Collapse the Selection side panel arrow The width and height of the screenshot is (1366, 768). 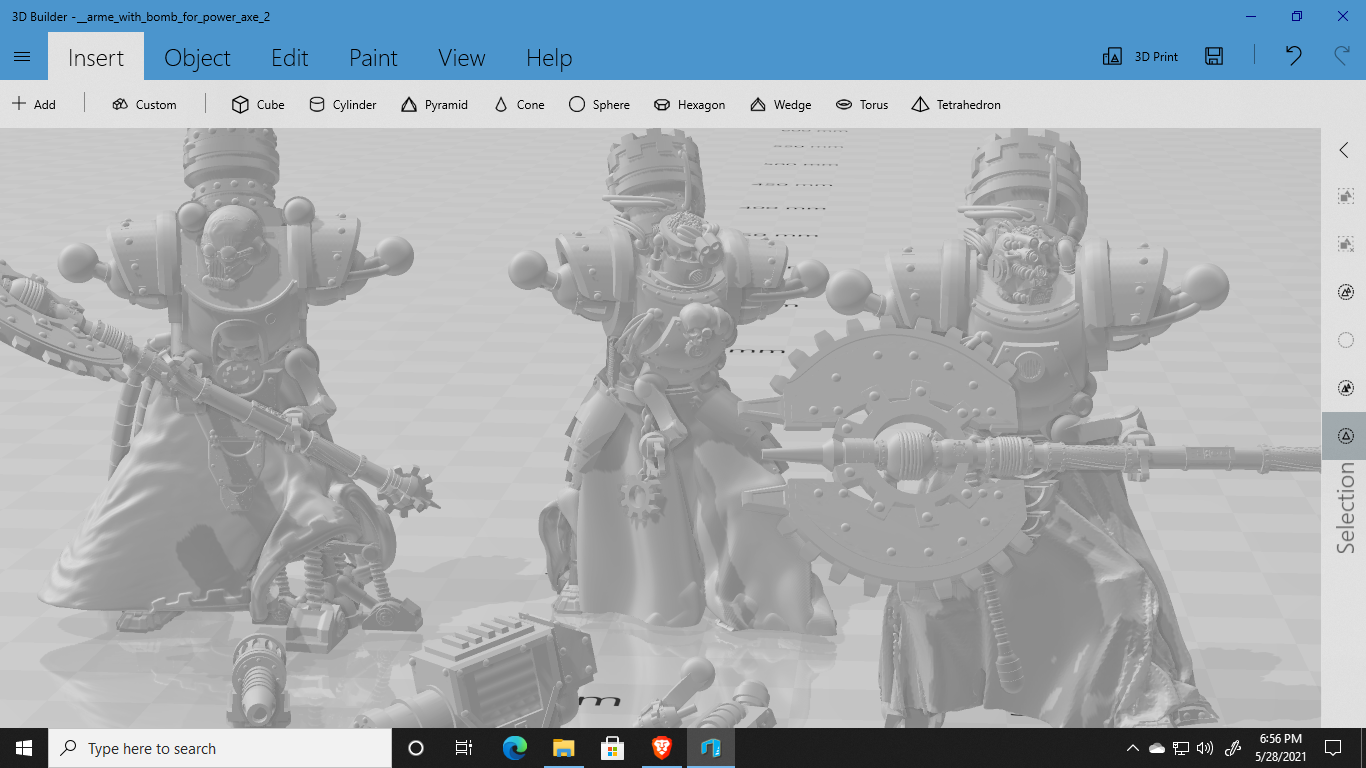1344,150
